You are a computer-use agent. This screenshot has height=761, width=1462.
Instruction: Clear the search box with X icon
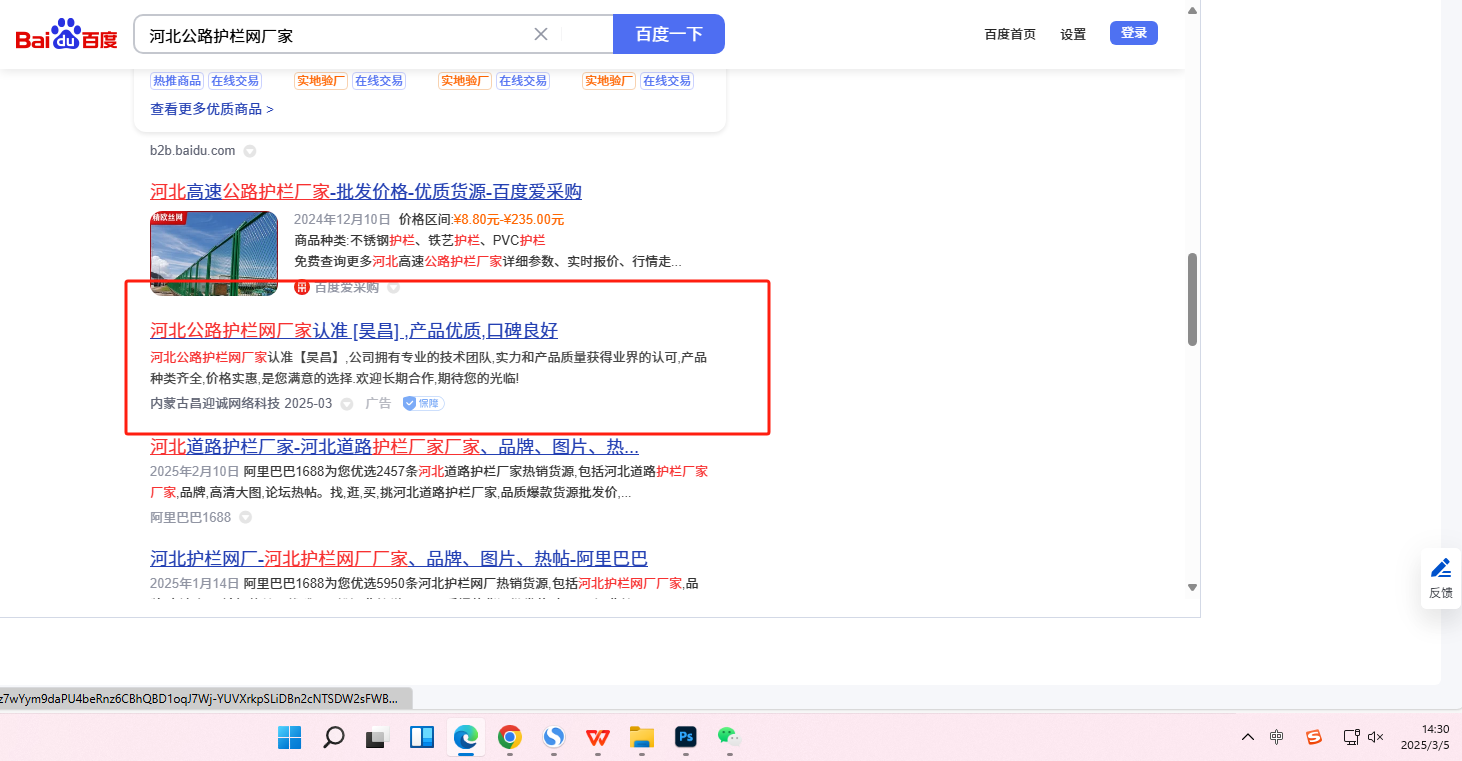point(541,34)
